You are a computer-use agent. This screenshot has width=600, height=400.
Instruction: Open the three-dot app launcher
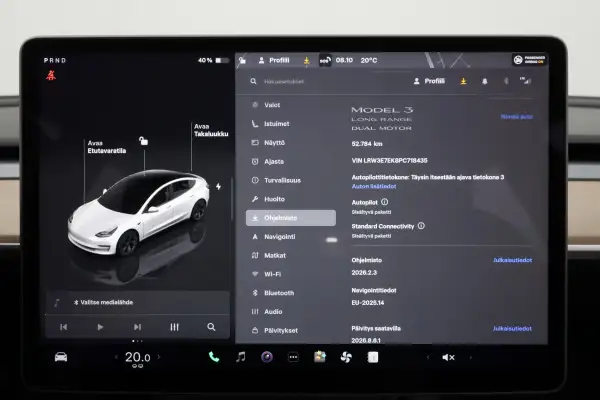pos(293,357)
